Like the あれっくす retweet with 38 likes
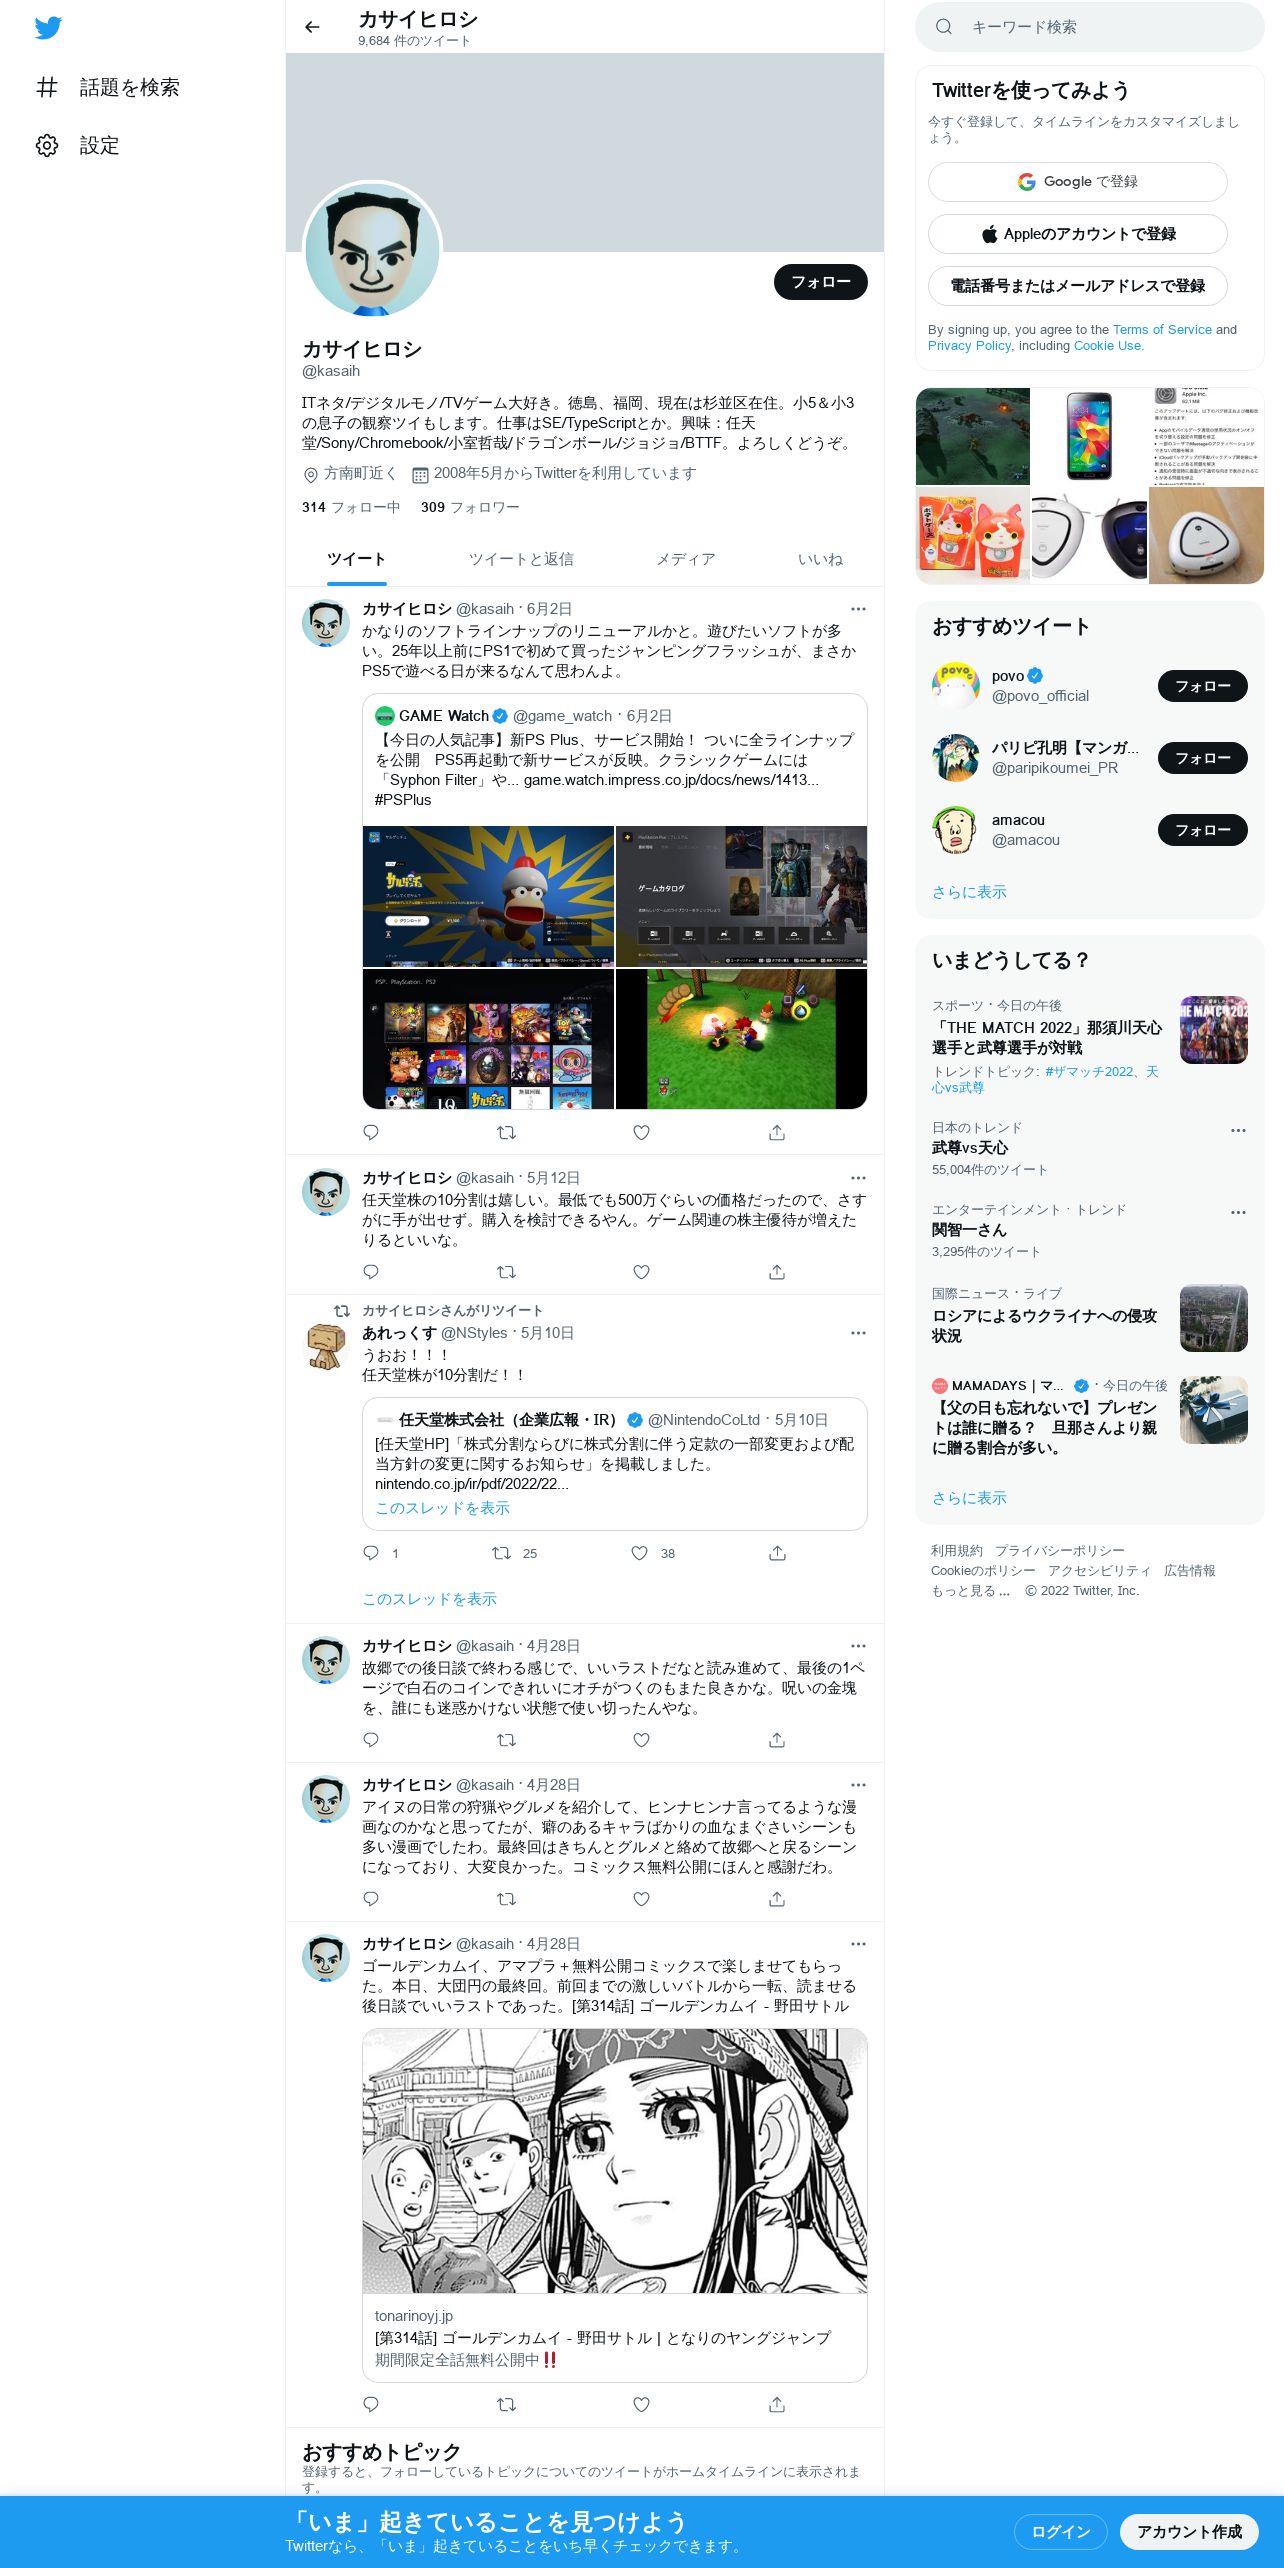Image resolution: width=1284 pixels, height=2568 pixels. point(639,1553)
